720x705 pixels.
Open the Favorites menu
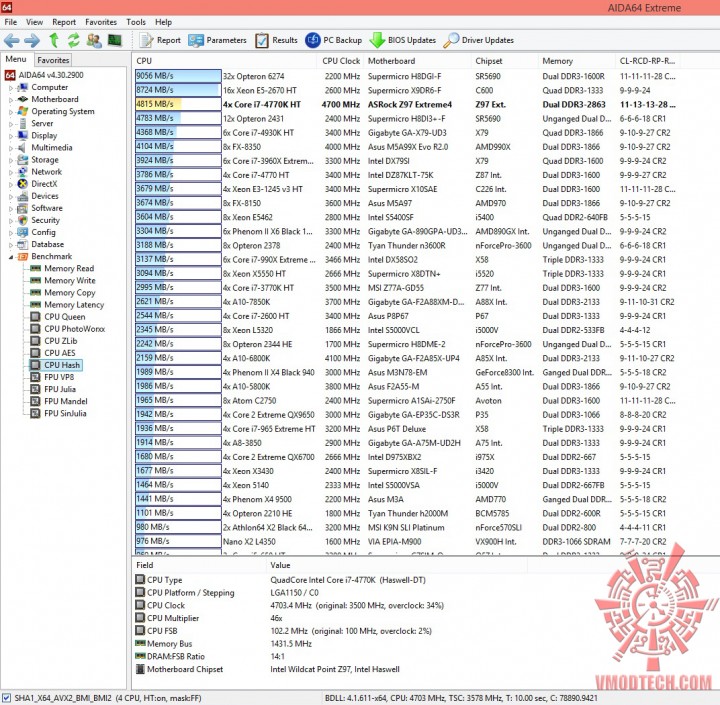pyautogui.click(x=101, y=22)
